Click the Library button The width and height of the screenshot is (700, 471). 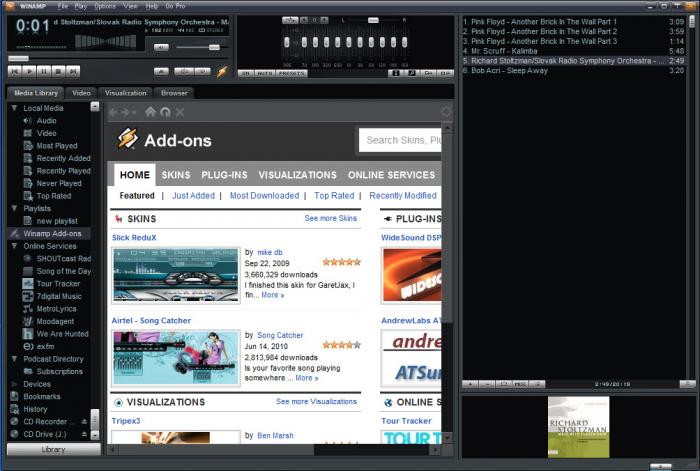point(53,449)
